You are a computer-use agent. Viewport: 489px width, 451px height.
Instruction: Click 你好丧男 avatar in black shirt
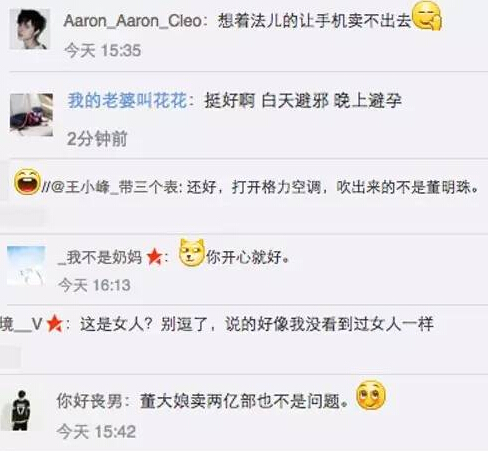point(21,410)
